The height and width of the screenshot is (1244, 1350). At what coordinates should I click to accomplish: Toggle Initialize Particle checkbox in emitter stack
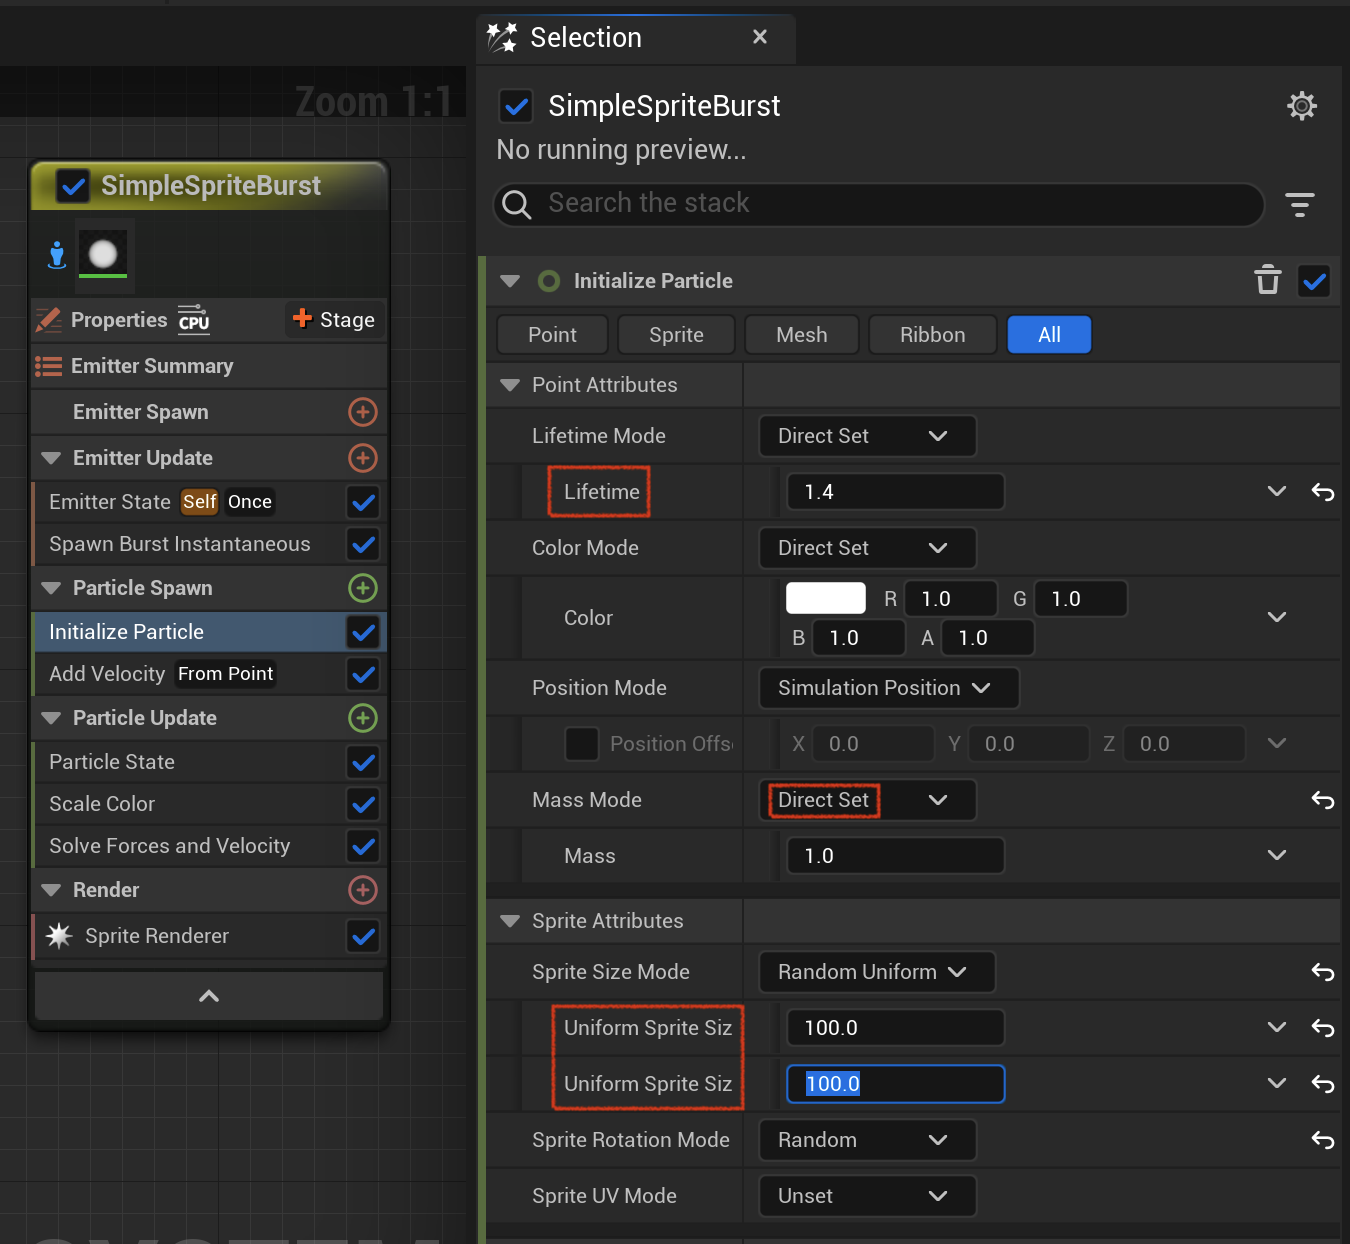click(x=363, y=631)
